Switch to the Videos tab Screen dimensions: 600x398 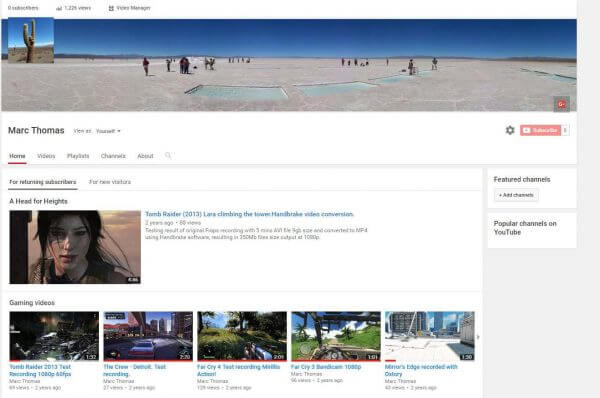pos(46,156)
